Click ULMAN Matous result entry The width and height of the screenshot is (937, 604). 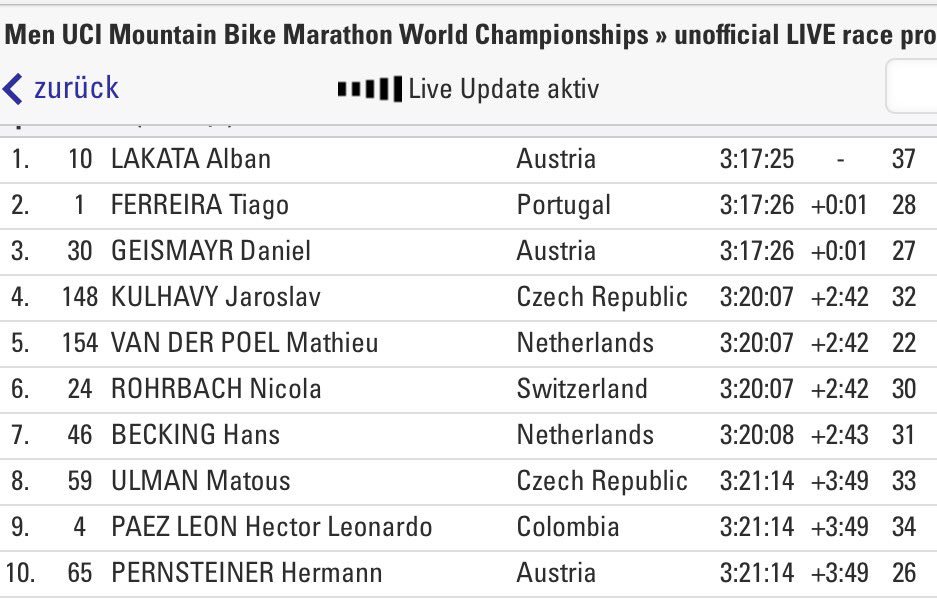pyautogui.click(x=468, y=482)
